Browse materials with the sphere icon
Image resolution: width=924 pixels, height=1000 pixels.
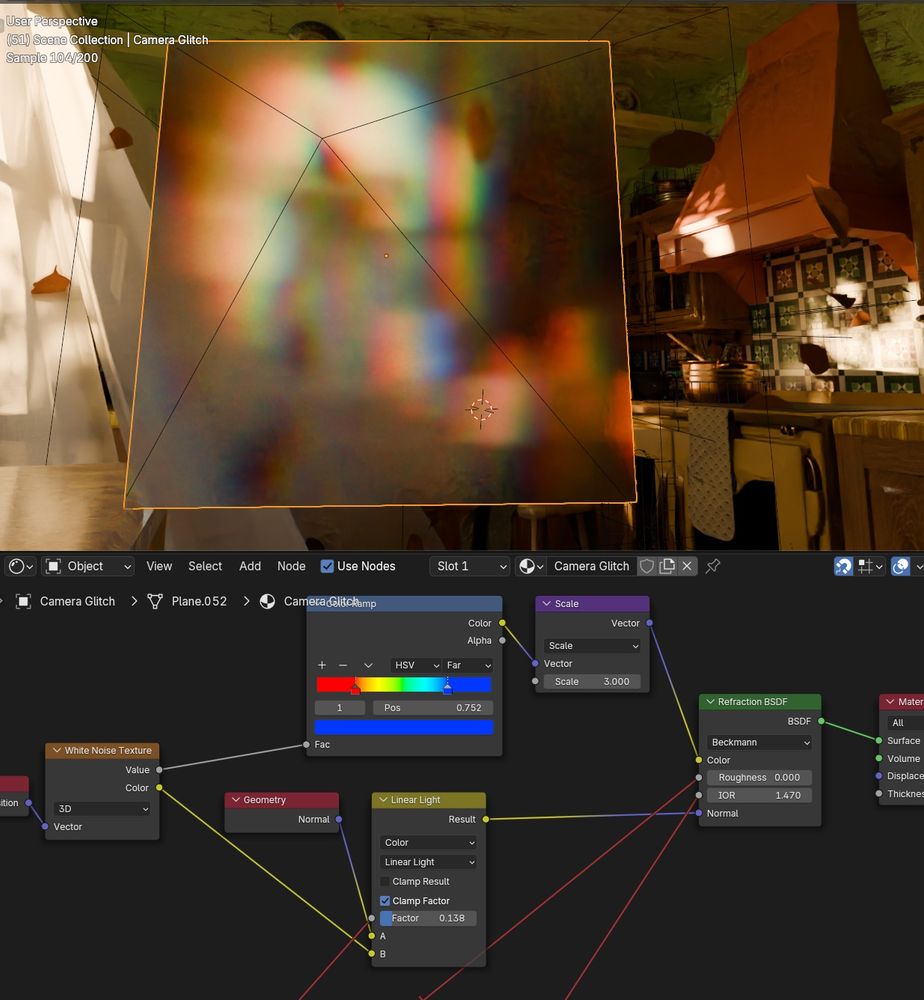(x=531, y=566)
